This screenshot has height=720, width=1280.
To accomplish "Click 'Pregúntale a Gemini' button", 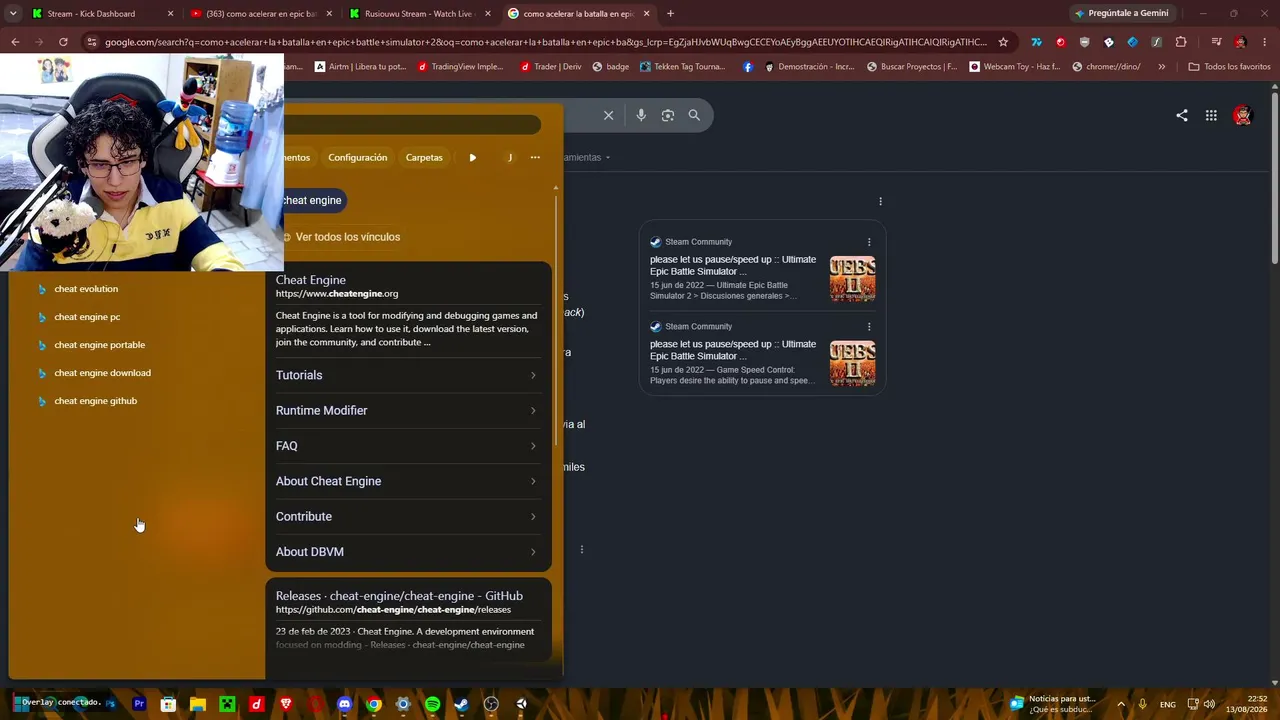I will click(x=1121, y=14).
